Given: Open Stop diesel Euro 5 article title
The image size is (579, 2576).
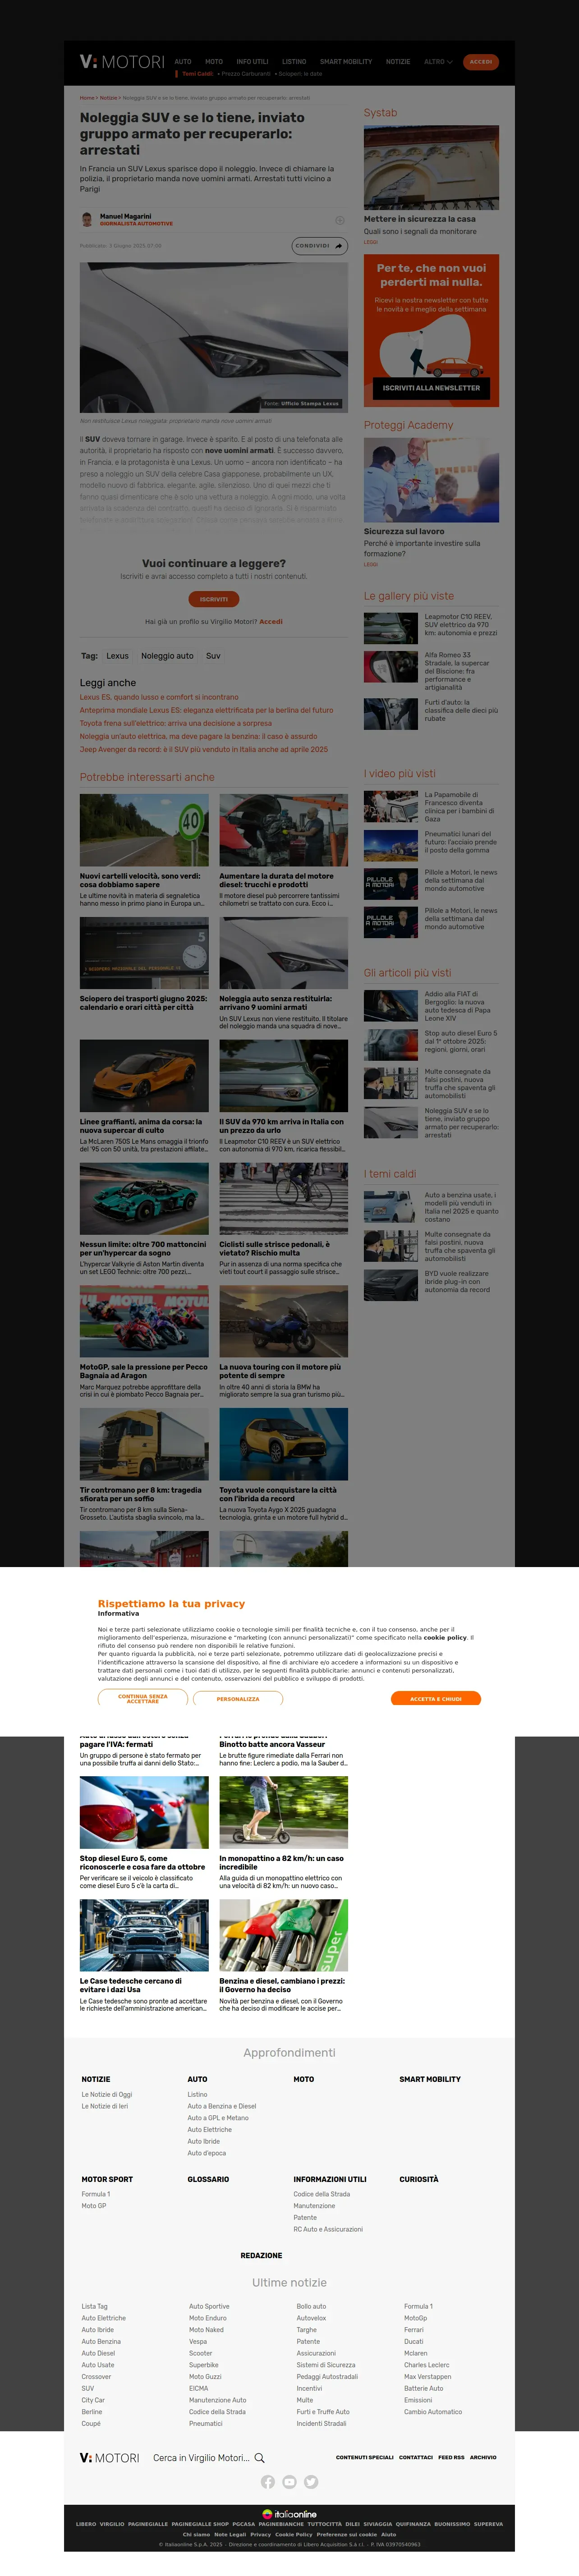Looking at the screenshot, I should [142, 1862].
